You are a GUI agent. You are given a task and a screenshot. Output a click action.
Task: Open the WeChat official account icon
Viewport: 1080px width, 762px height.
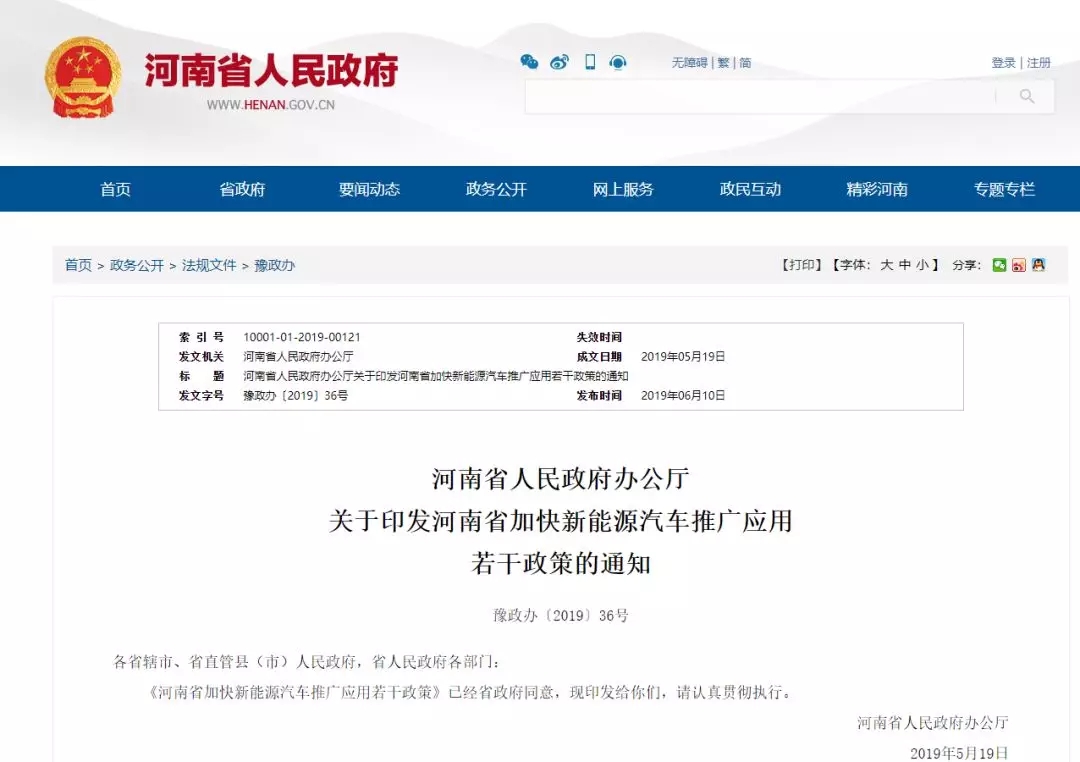pos(530,62)
